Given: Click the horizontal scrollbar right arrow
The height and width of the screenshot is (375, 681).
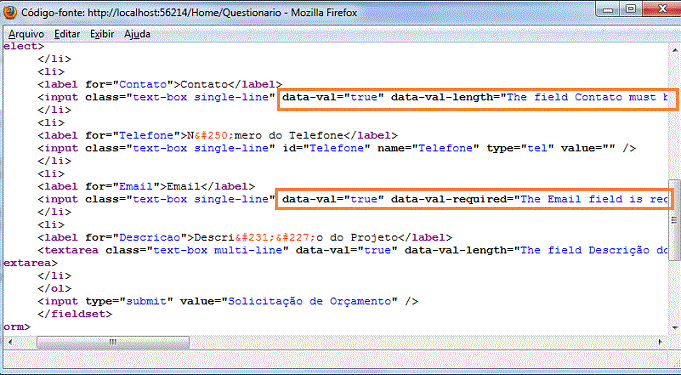Looking at the screenshot, I should point(660,342).
